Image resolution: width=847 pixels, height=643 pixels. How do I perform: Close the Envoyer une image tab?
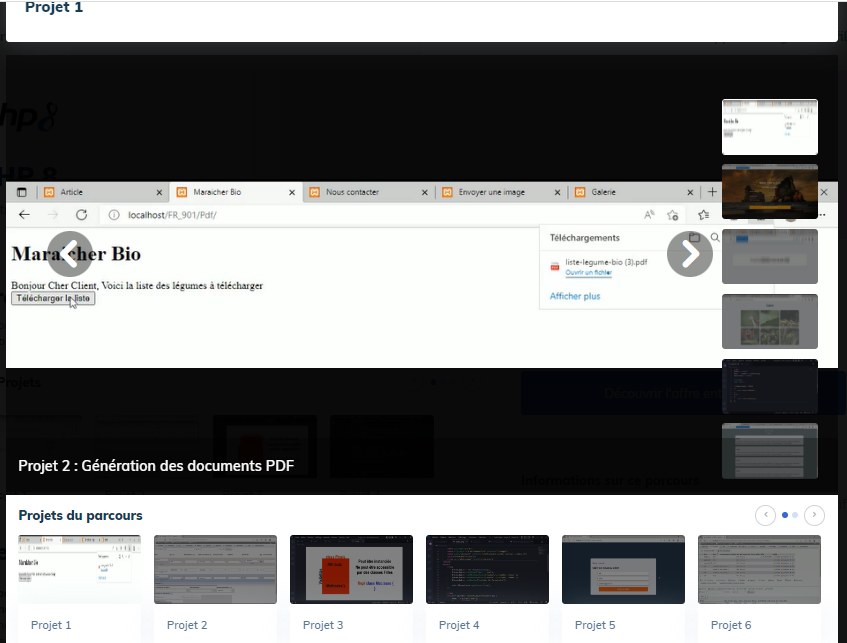557,192
